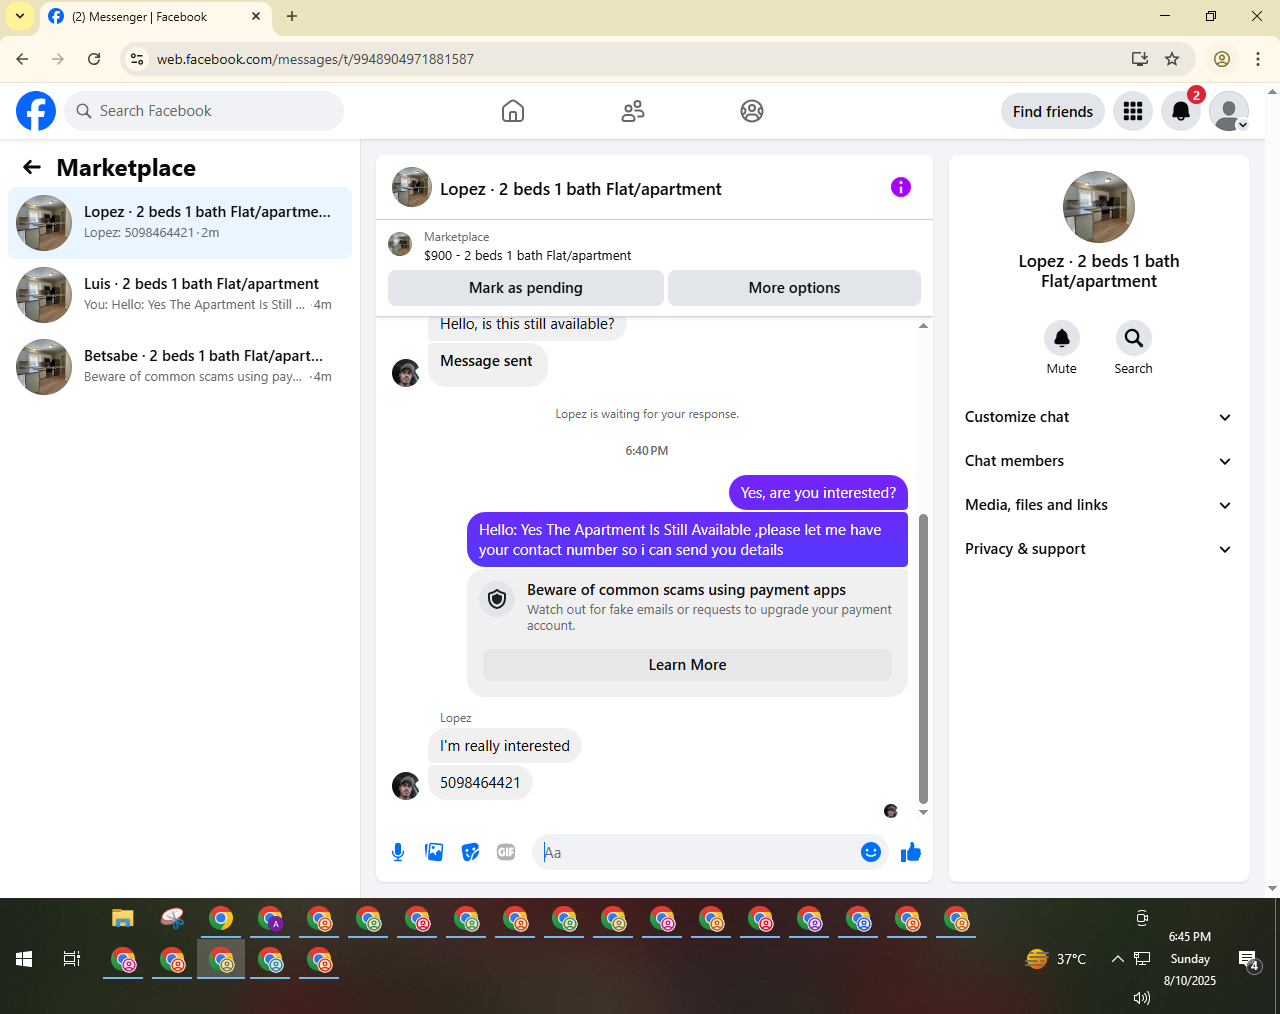The height and width of the screenshot is (1014, 1280).
Task: Click the "I'm really interested" message
Action: coord(505,746)
